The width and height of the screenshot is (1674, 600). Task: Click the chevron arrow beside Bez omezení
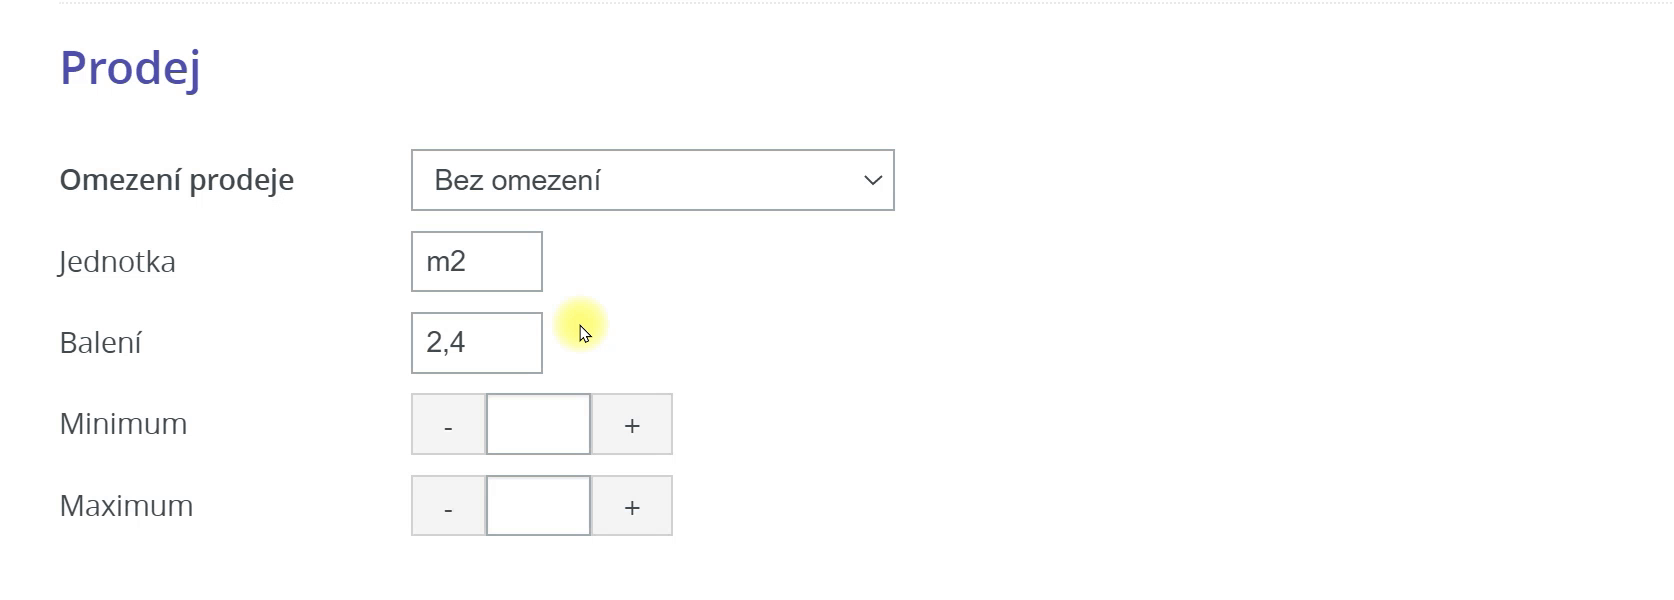click(x=872, y=180)
